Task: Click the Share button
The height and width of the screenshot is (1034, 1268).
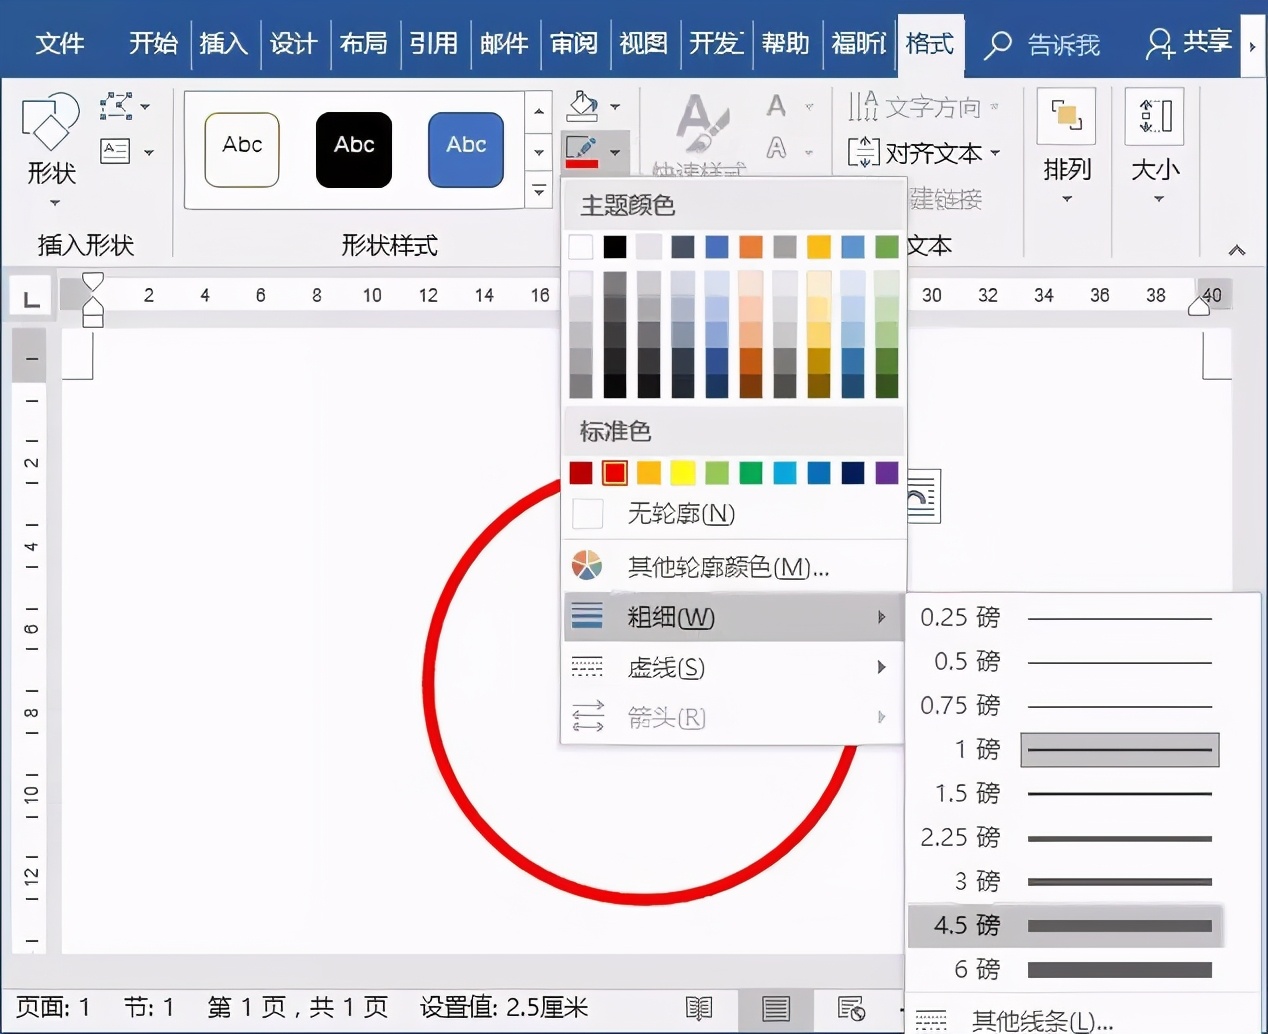Action: pos(1188,43)
